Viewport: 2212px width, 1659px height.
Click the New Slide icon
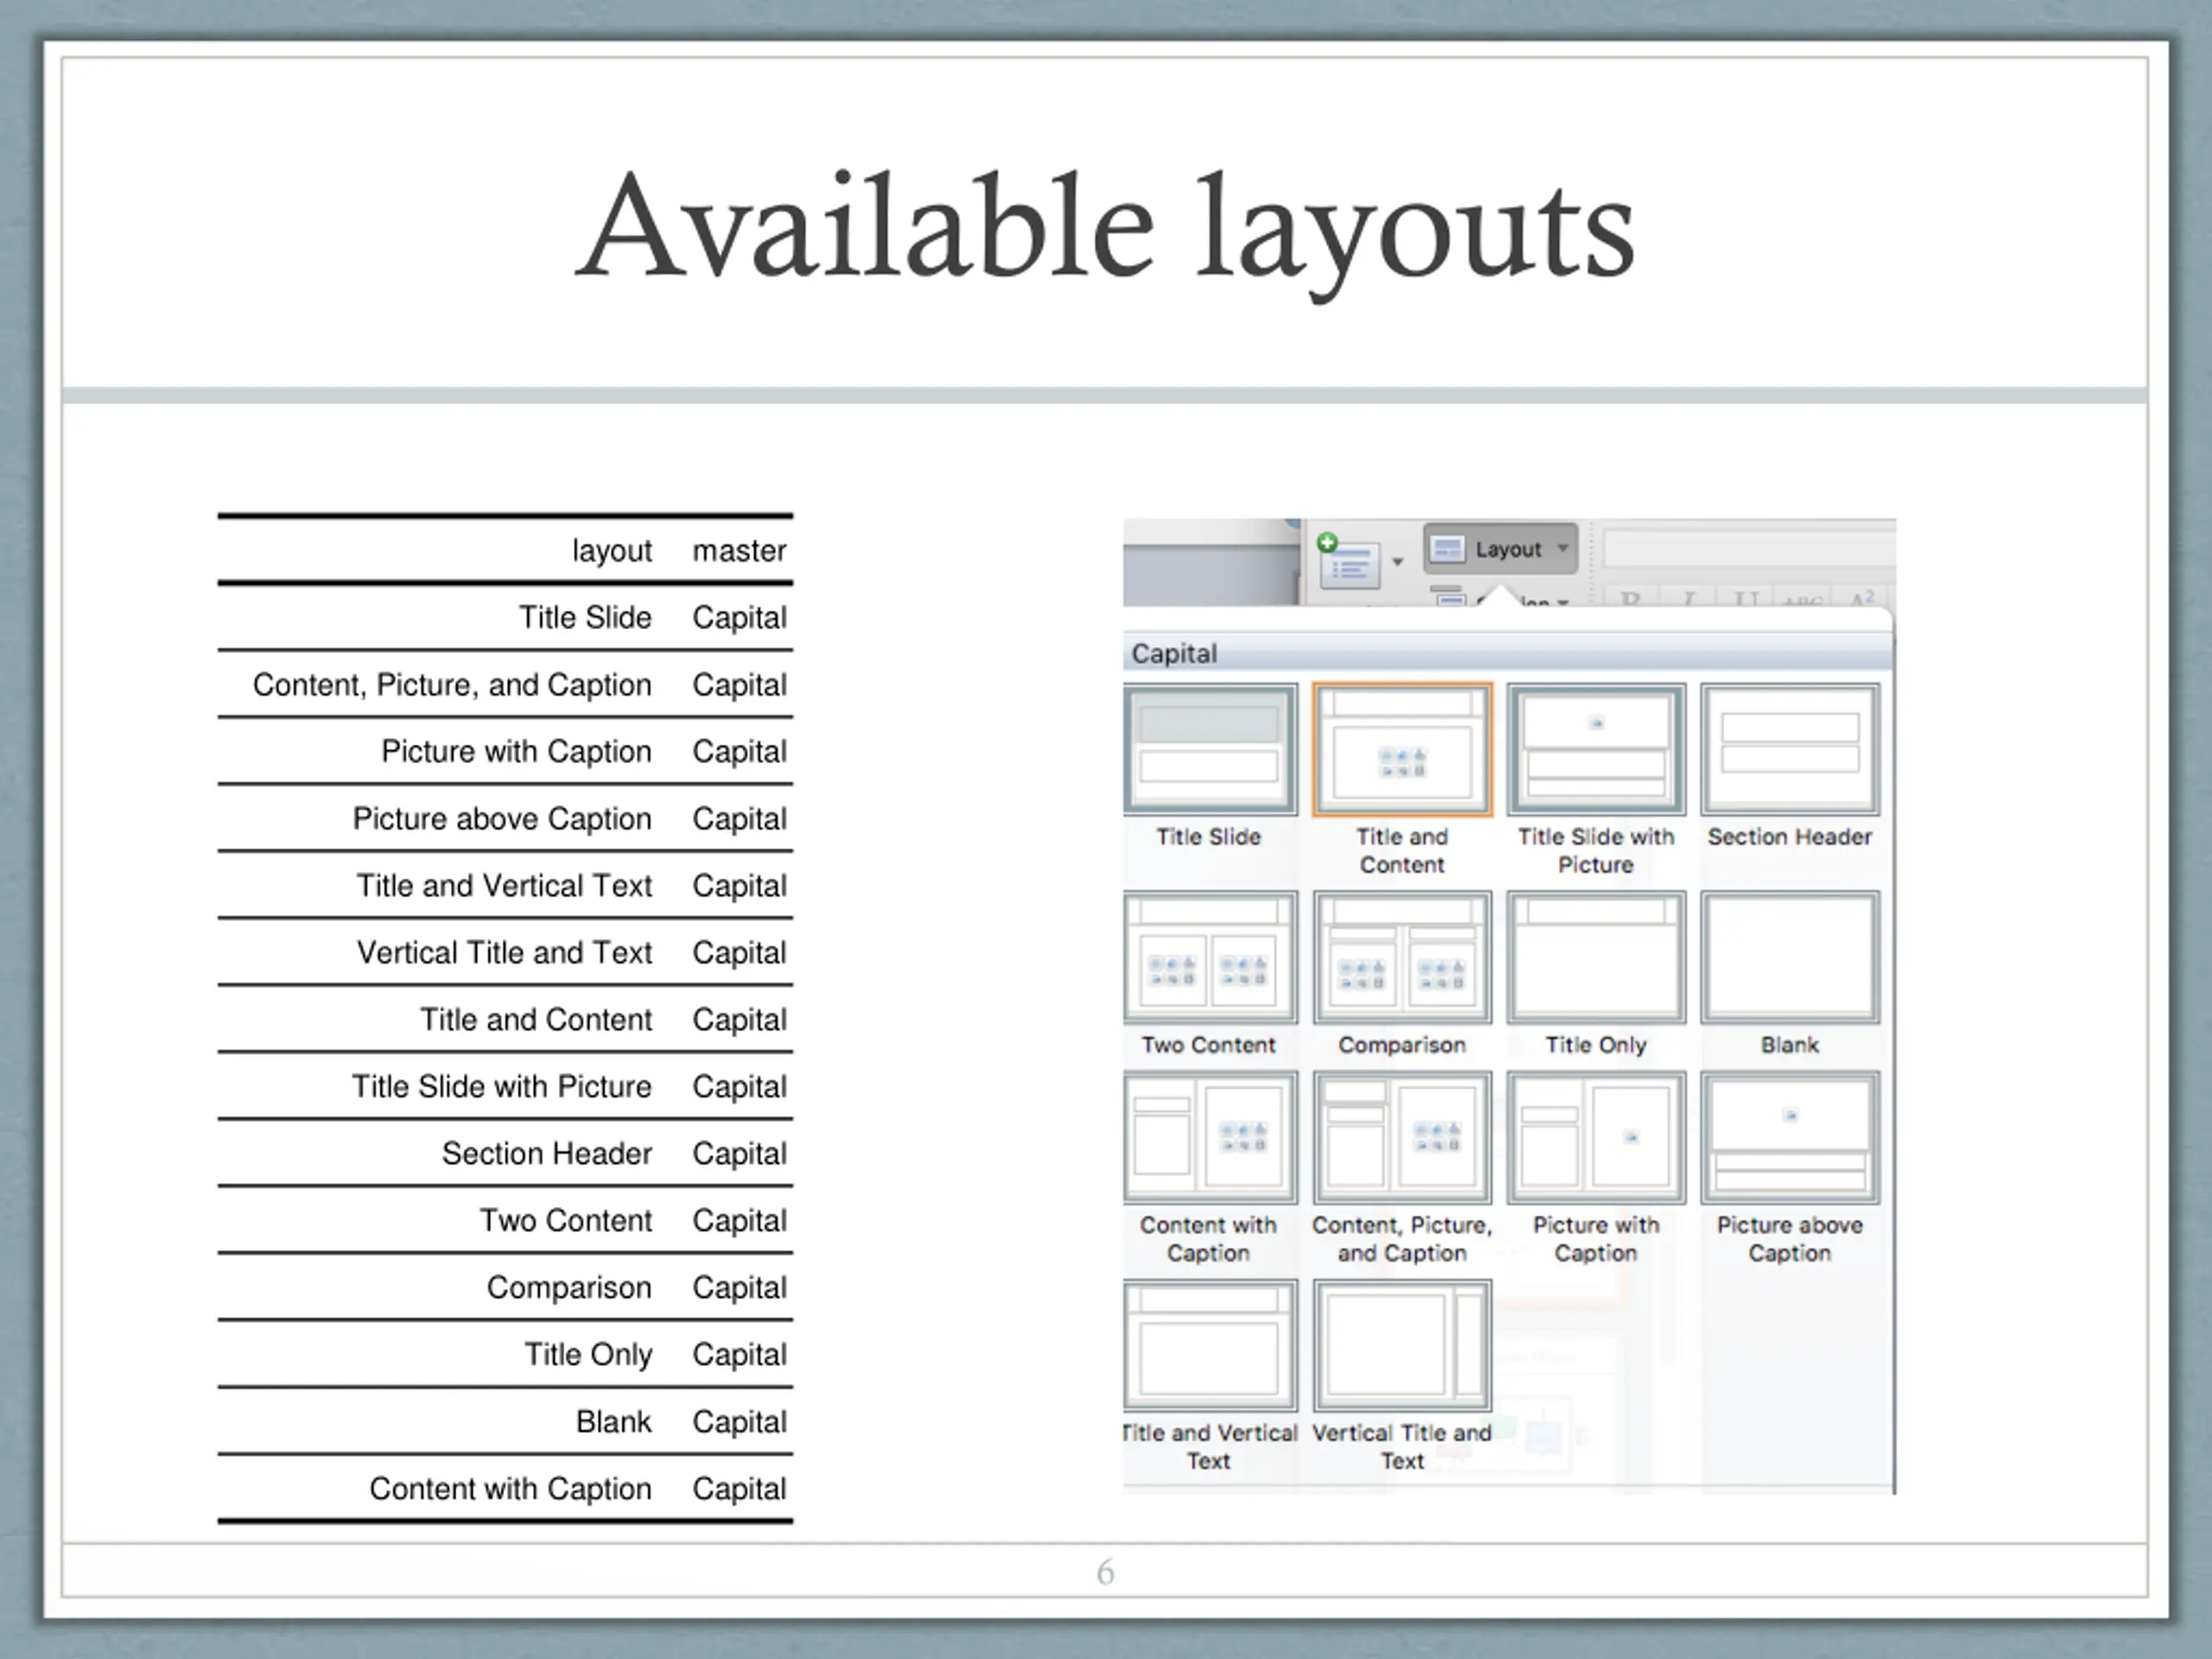click(1348, 562)
